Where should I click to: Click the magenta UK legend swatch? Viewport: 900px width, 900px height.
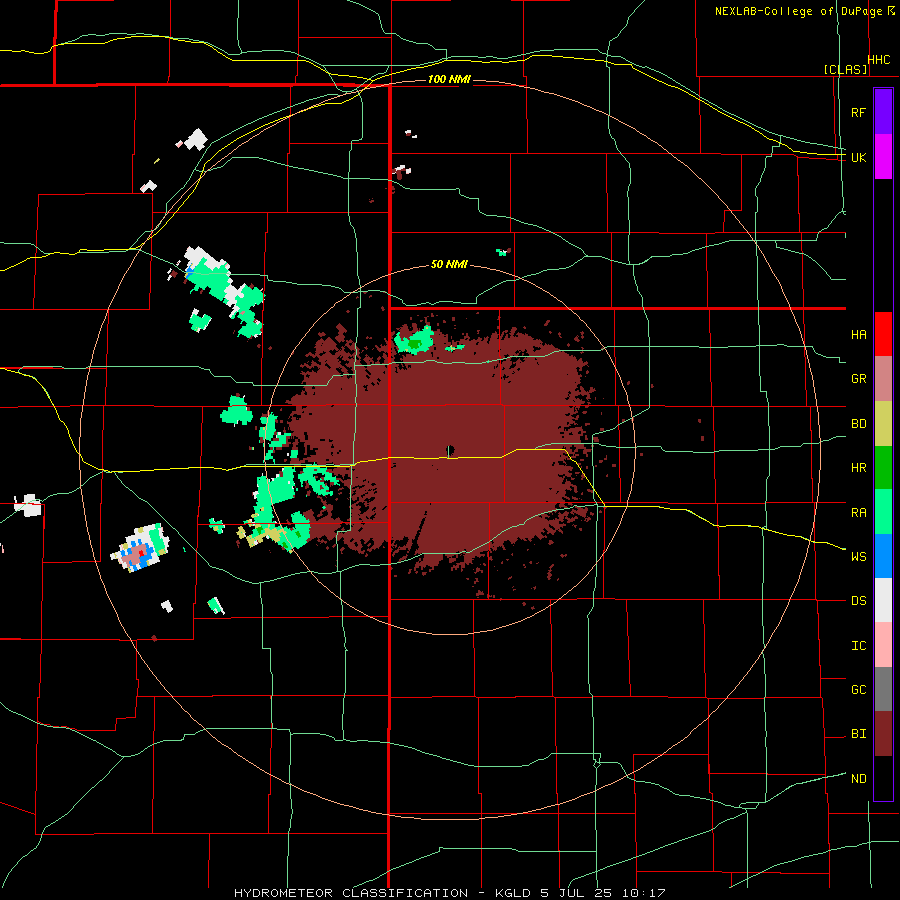pyautogui.click(x=883, y=156)
